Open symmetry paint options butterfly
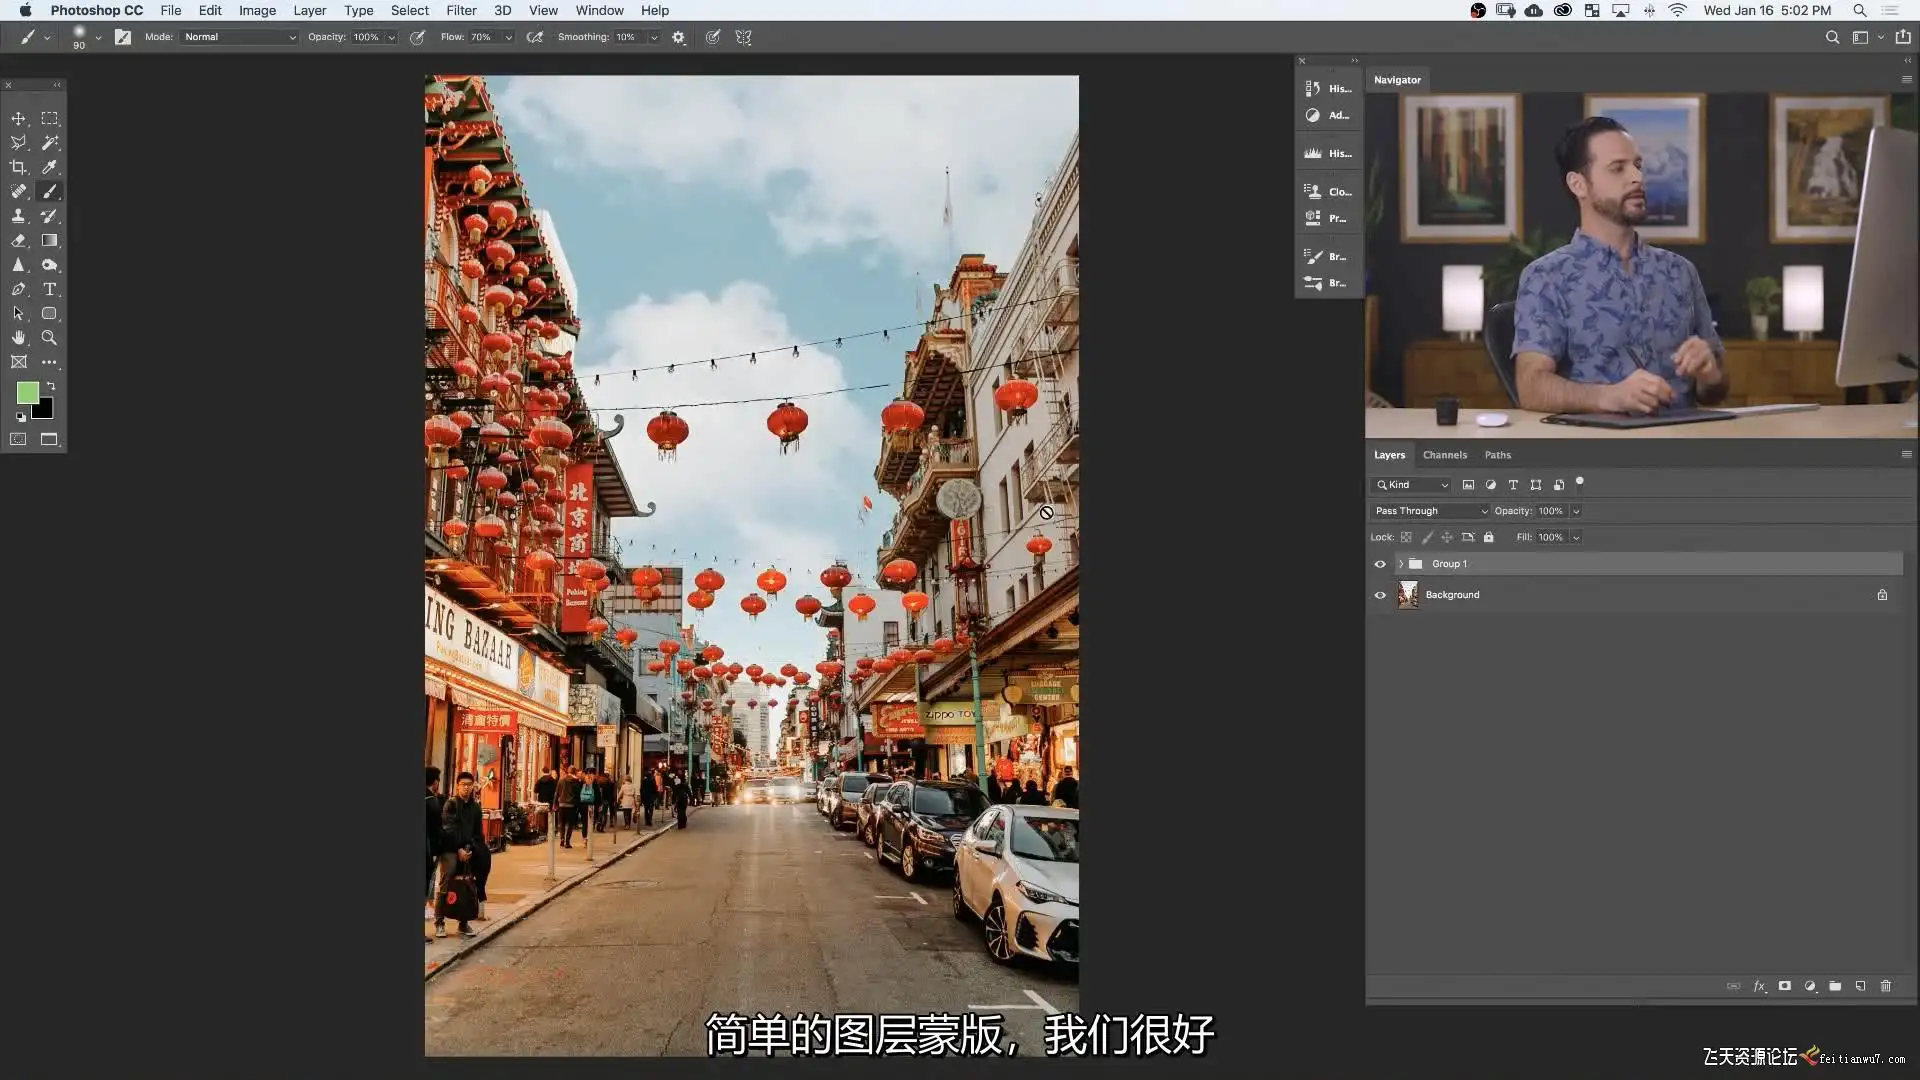 click(x=744, y=37)
